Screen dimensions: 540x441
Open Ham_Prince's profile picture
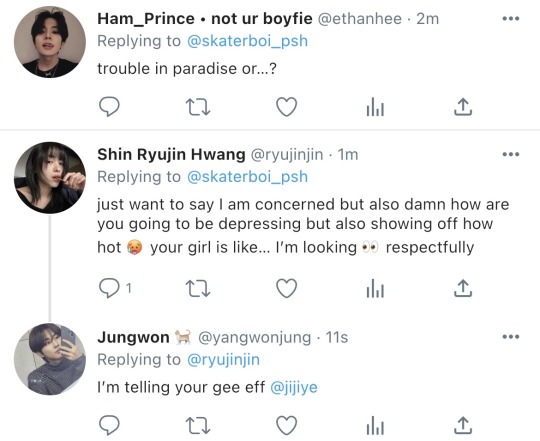(50, 42)
